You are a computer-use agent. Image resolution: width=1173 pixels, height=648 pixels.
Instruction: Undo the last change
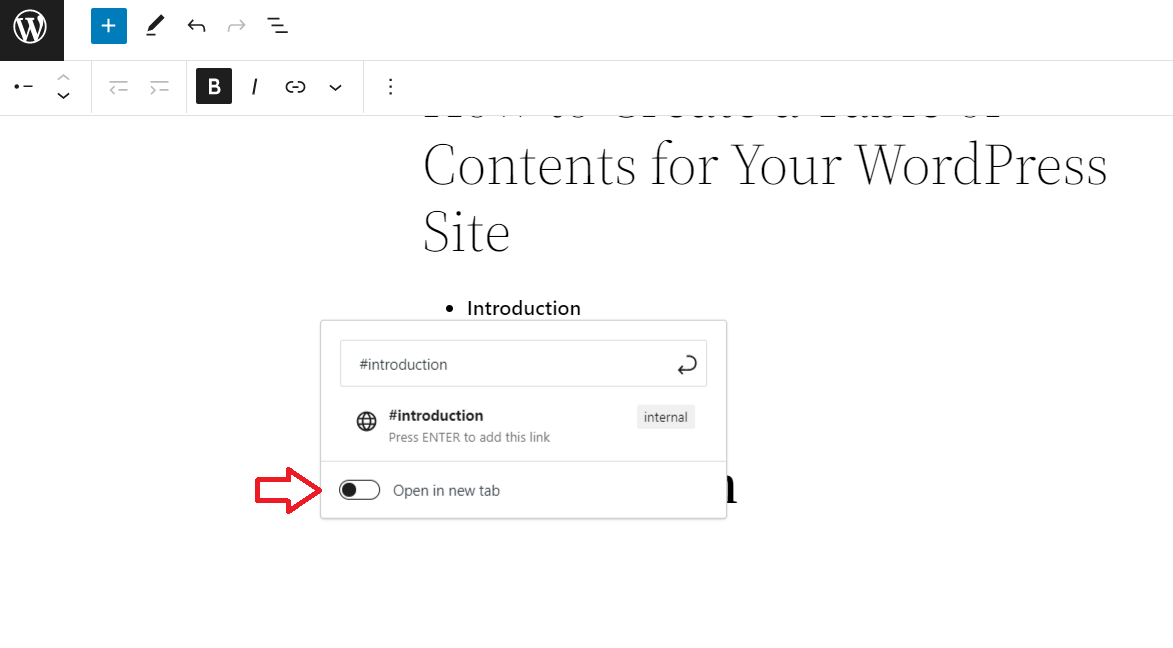pos(196,26)
